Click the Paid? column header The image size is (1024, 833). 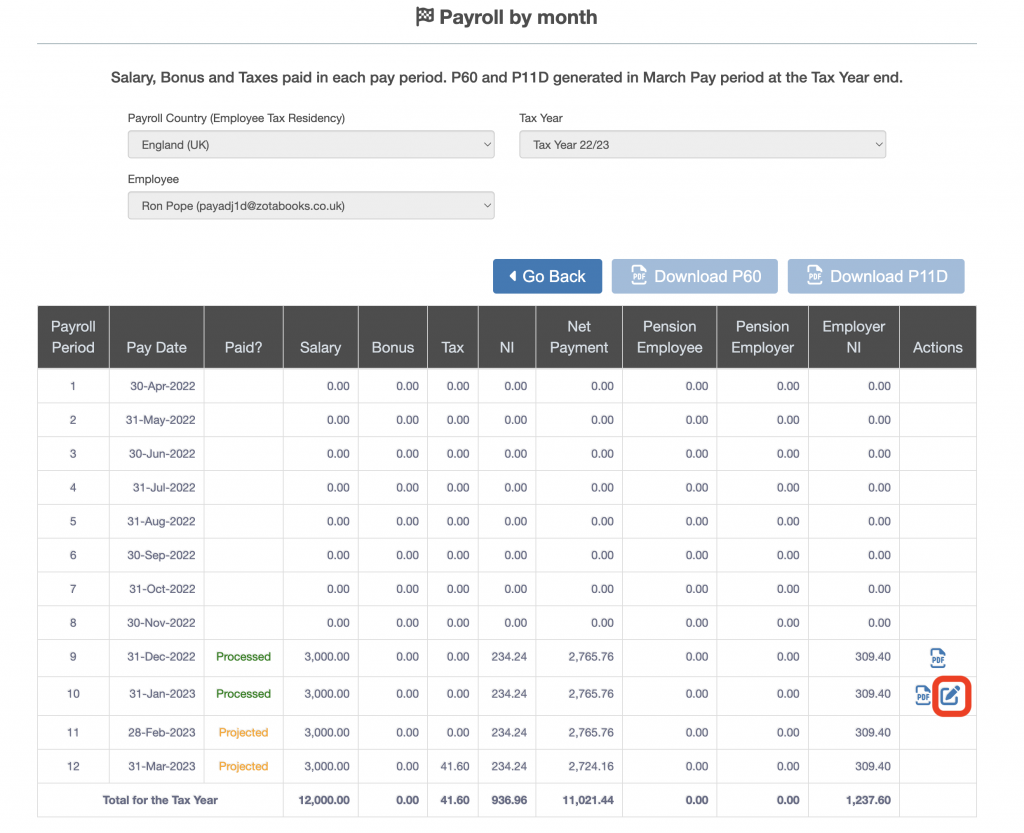tap(243, 347)
